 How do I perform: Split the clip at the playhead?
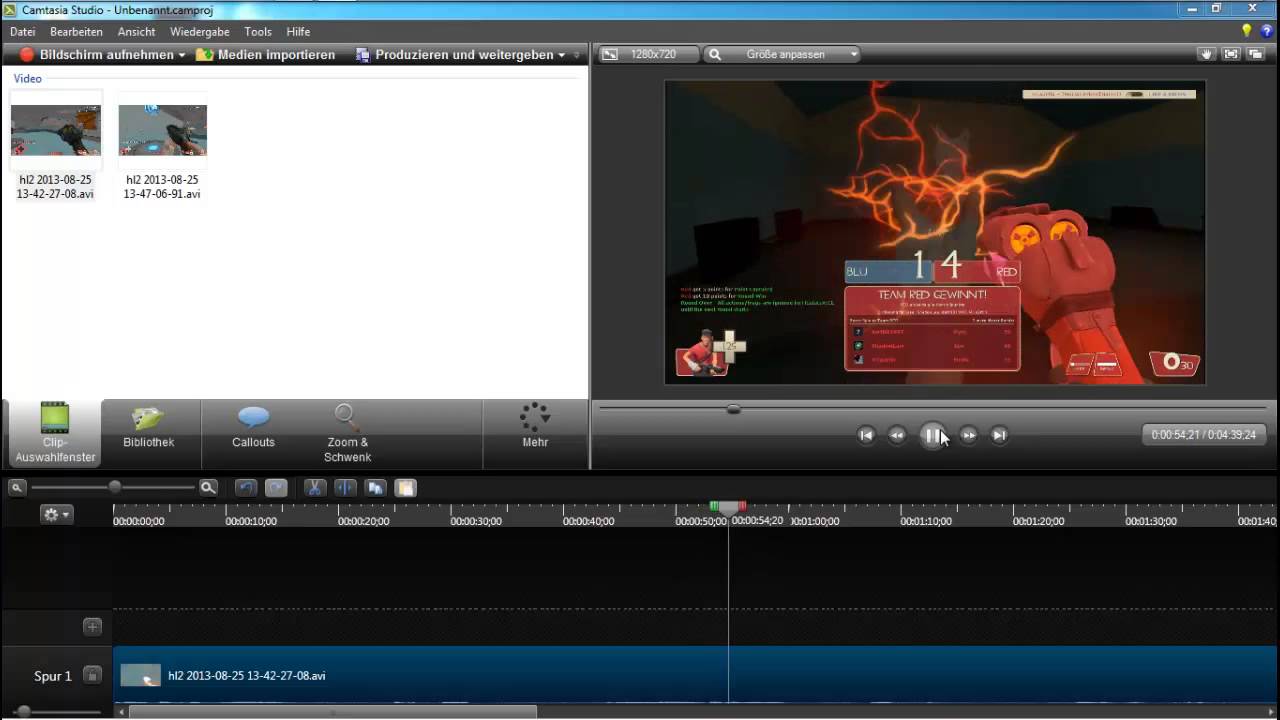pyautogui.click(x=345, y=488)
